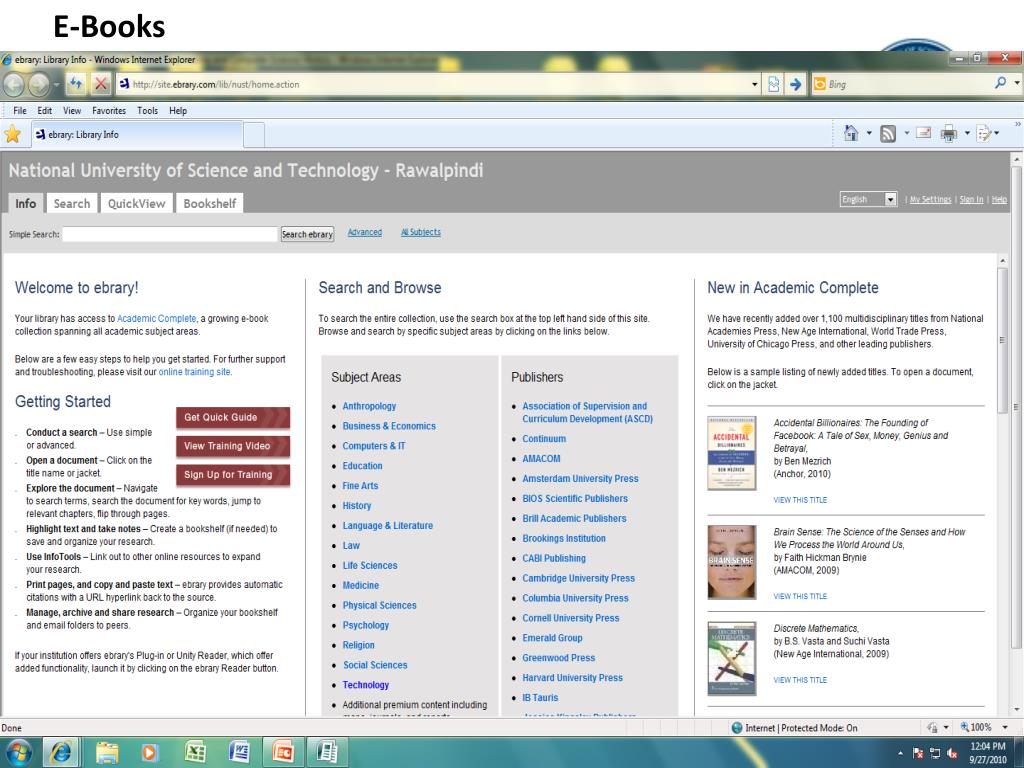1024x768 pixels.
Task: Click the Brain Sense book cover
Action: pos(731,562)
